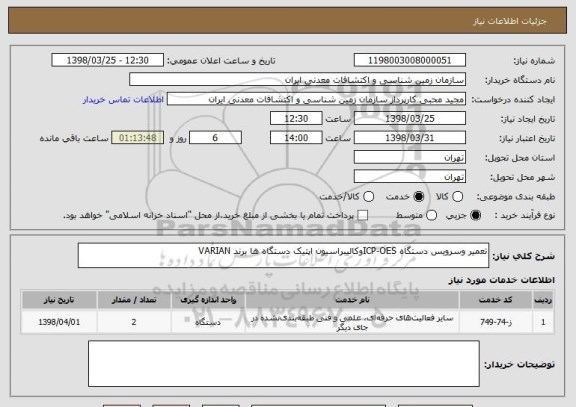Select the کالا/خدمت radio button
The image size is (576, 407).
368,197
